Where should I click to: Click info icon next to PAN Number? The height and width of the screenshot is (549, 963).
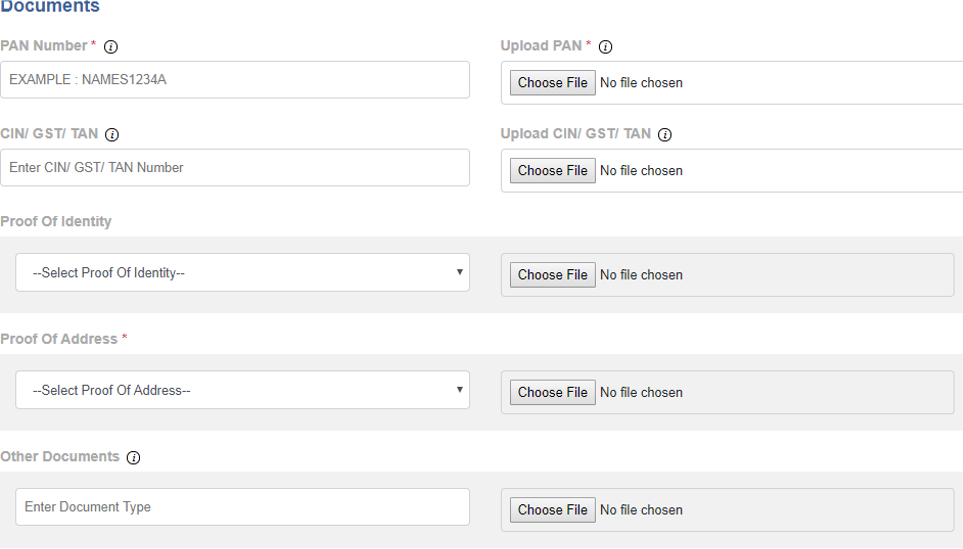[x=111, y=47]
